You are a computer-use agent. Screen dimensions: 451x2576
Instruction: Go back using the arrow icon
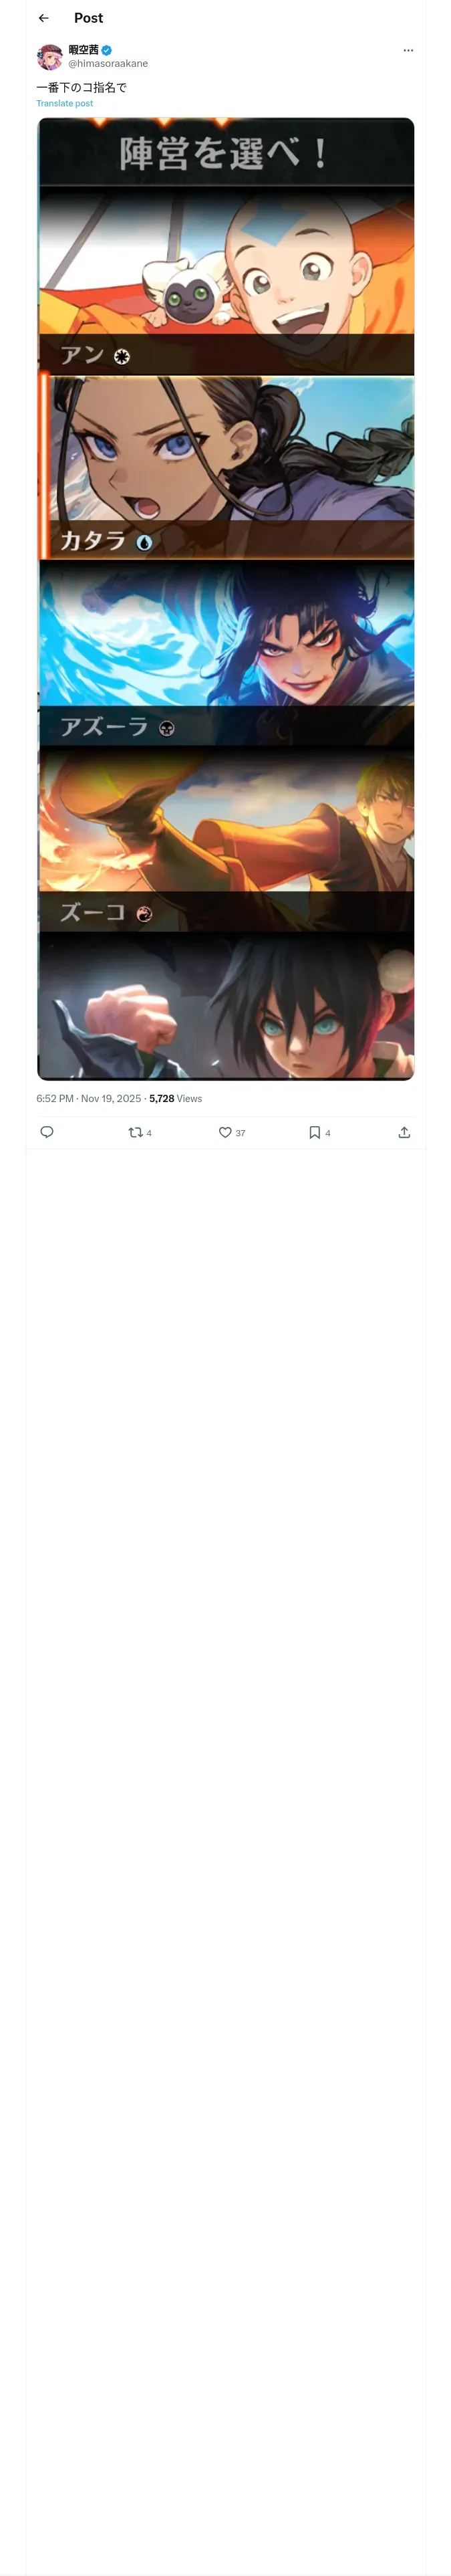pos(43,18)
